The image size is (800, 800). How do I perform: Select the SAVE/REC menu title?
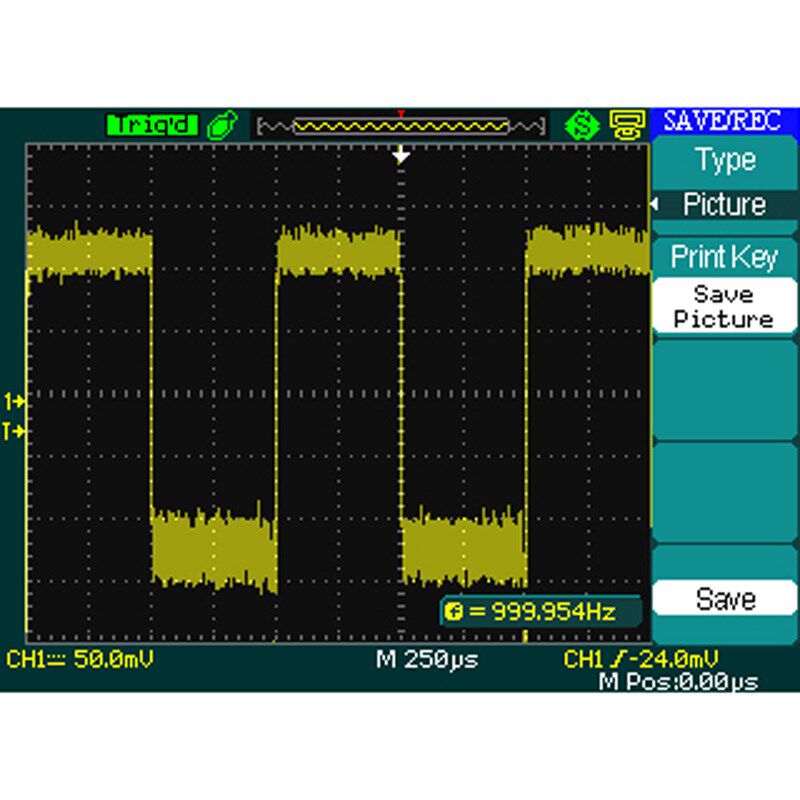coord(722,121)
